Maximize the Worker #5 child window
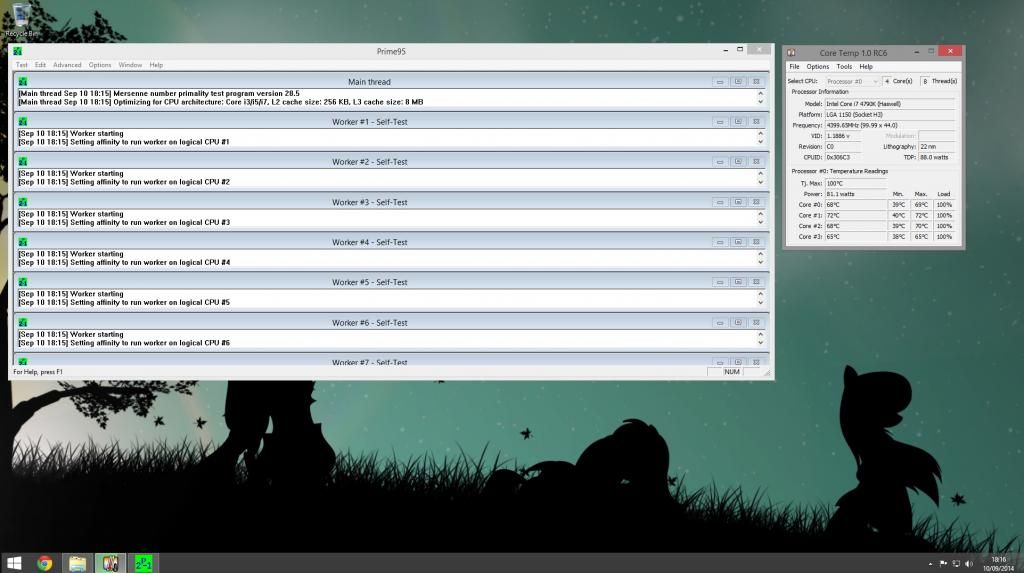 [738, 282]
